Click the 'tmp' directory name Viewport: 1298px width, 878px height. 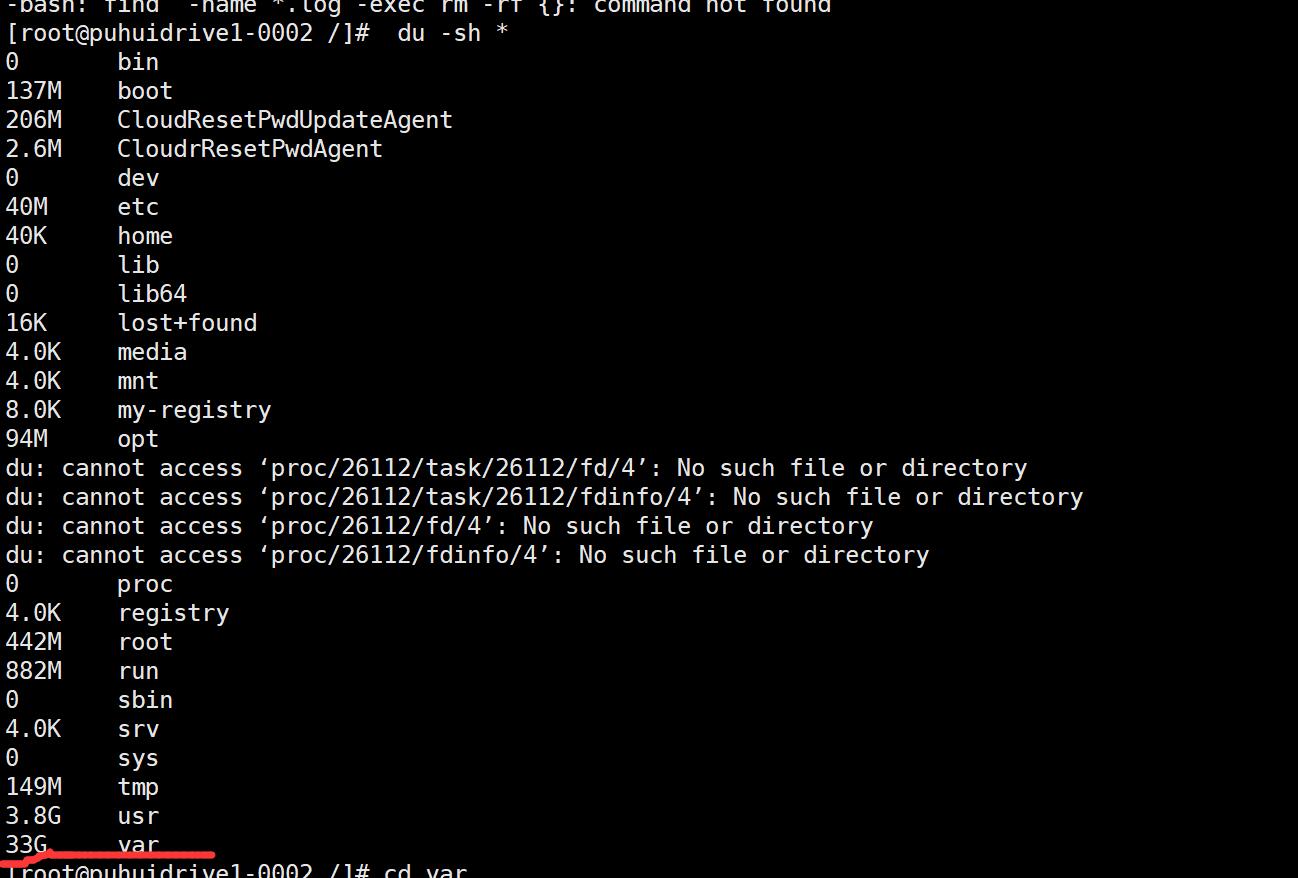[x=138, y=788]
